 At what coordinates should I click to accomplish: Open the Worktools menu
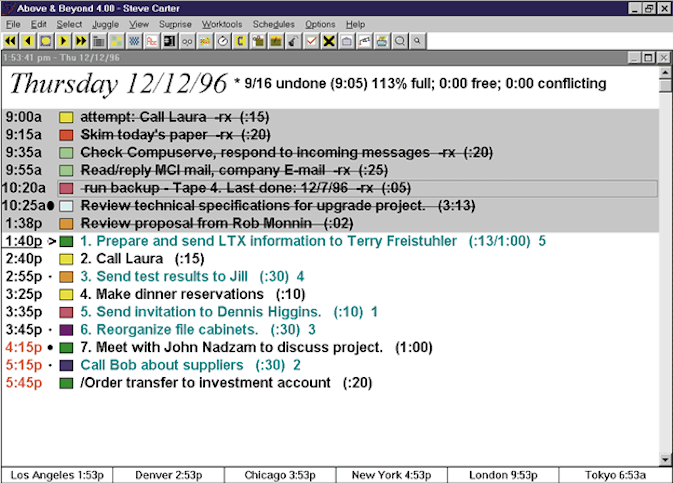[221, 24]
